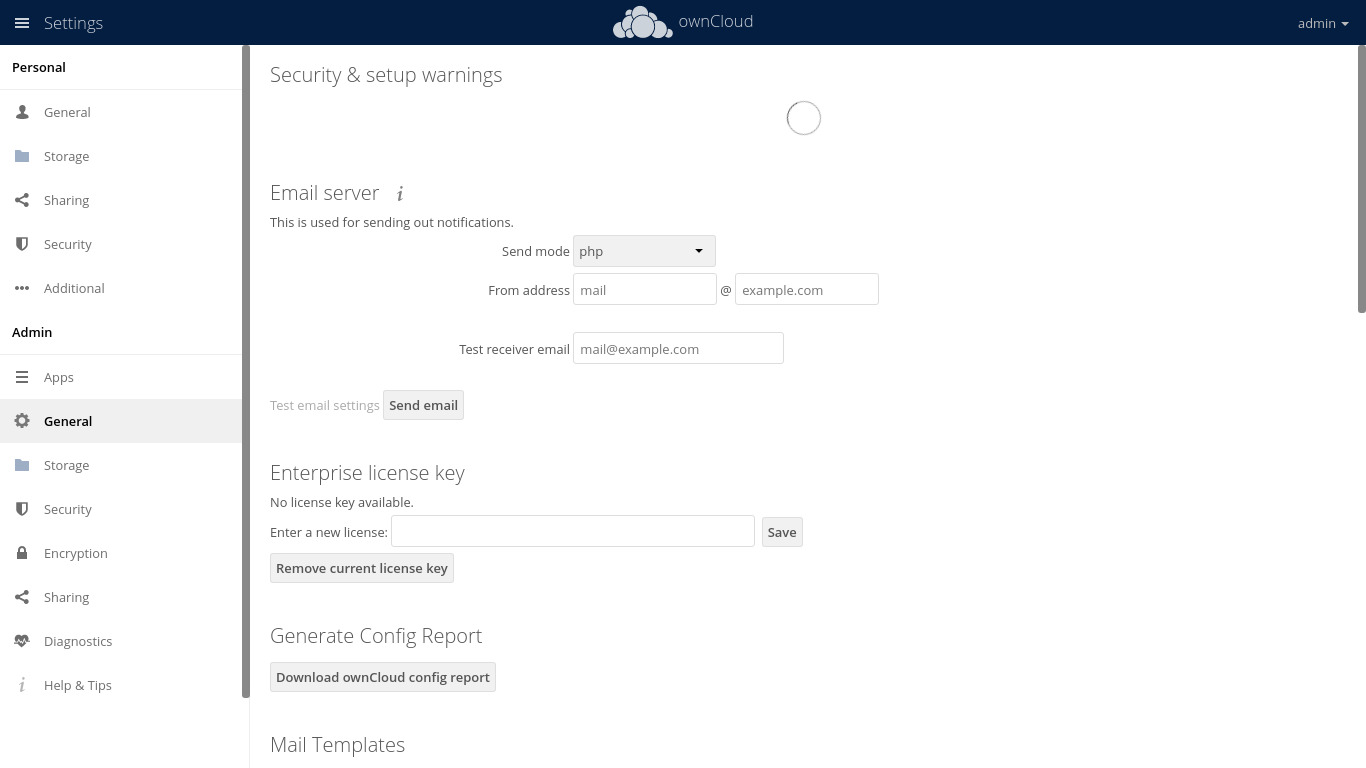1366x768 pixels.
Task: Open the admin user dropdown menu
Action: point(1322,23)
